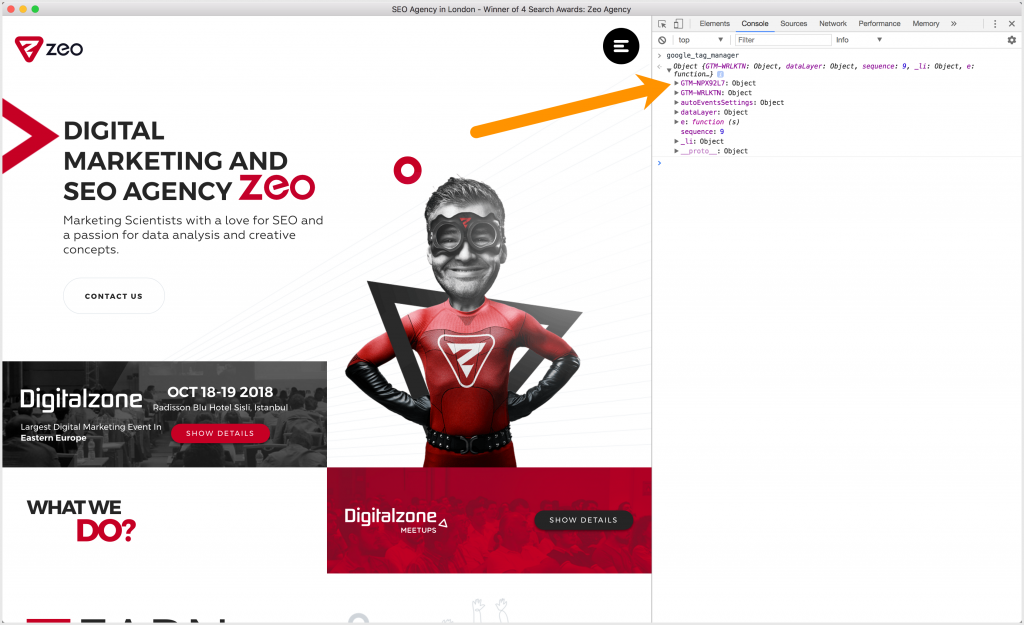Click SHOW DETAILS on Digitalzone event banner
Image resolution: width=1024 pixels, height=625 pixels.
coord(220,433)
